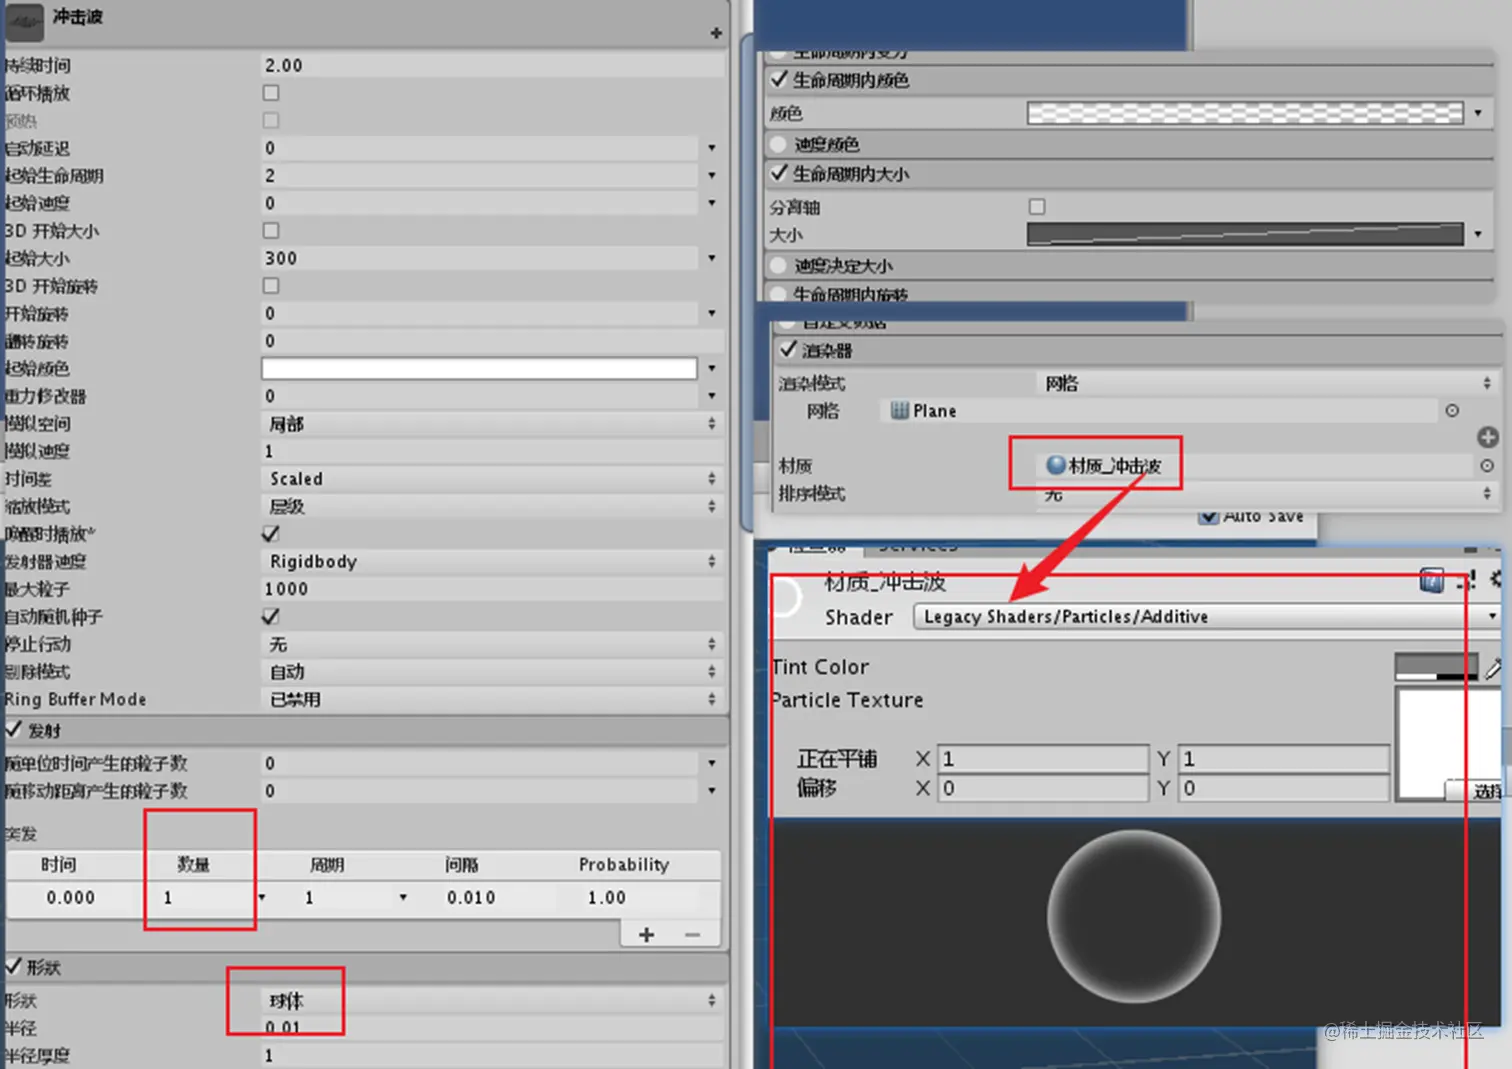Toggle 生命周期内颜色 module checkmark
The image size is (1512, 1069).
tap(780, 79)
